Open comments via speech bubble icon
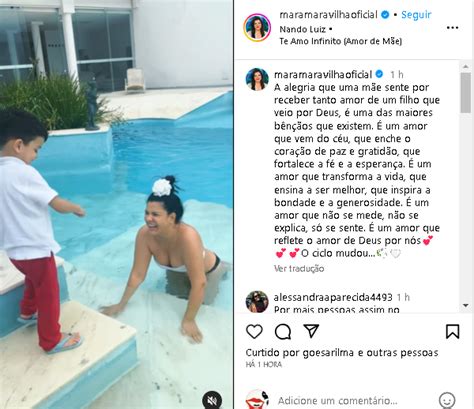 point(283,331)
